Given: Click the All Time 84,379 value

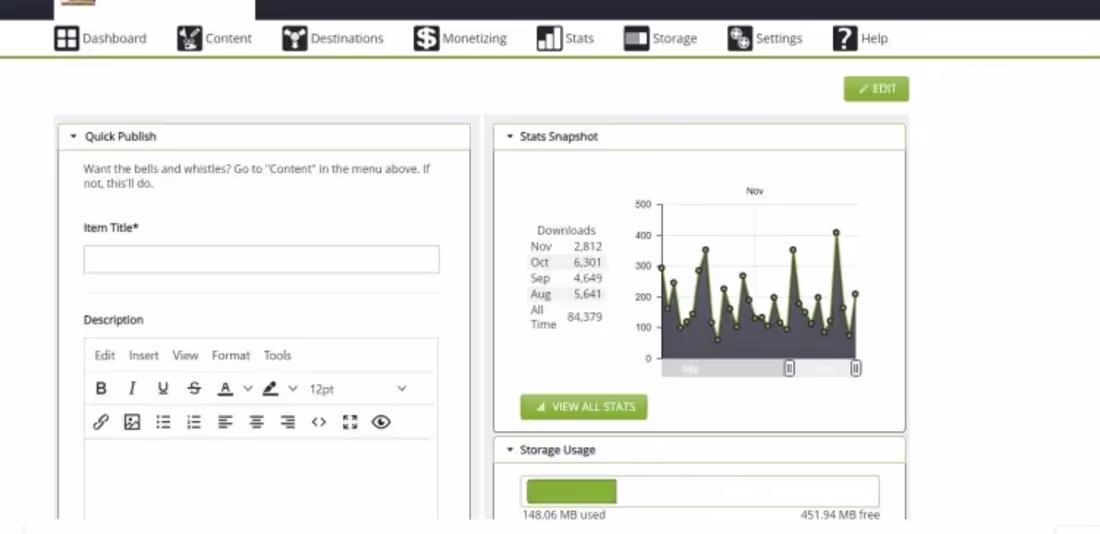Looking at the screenshot, I should [584, 317].
